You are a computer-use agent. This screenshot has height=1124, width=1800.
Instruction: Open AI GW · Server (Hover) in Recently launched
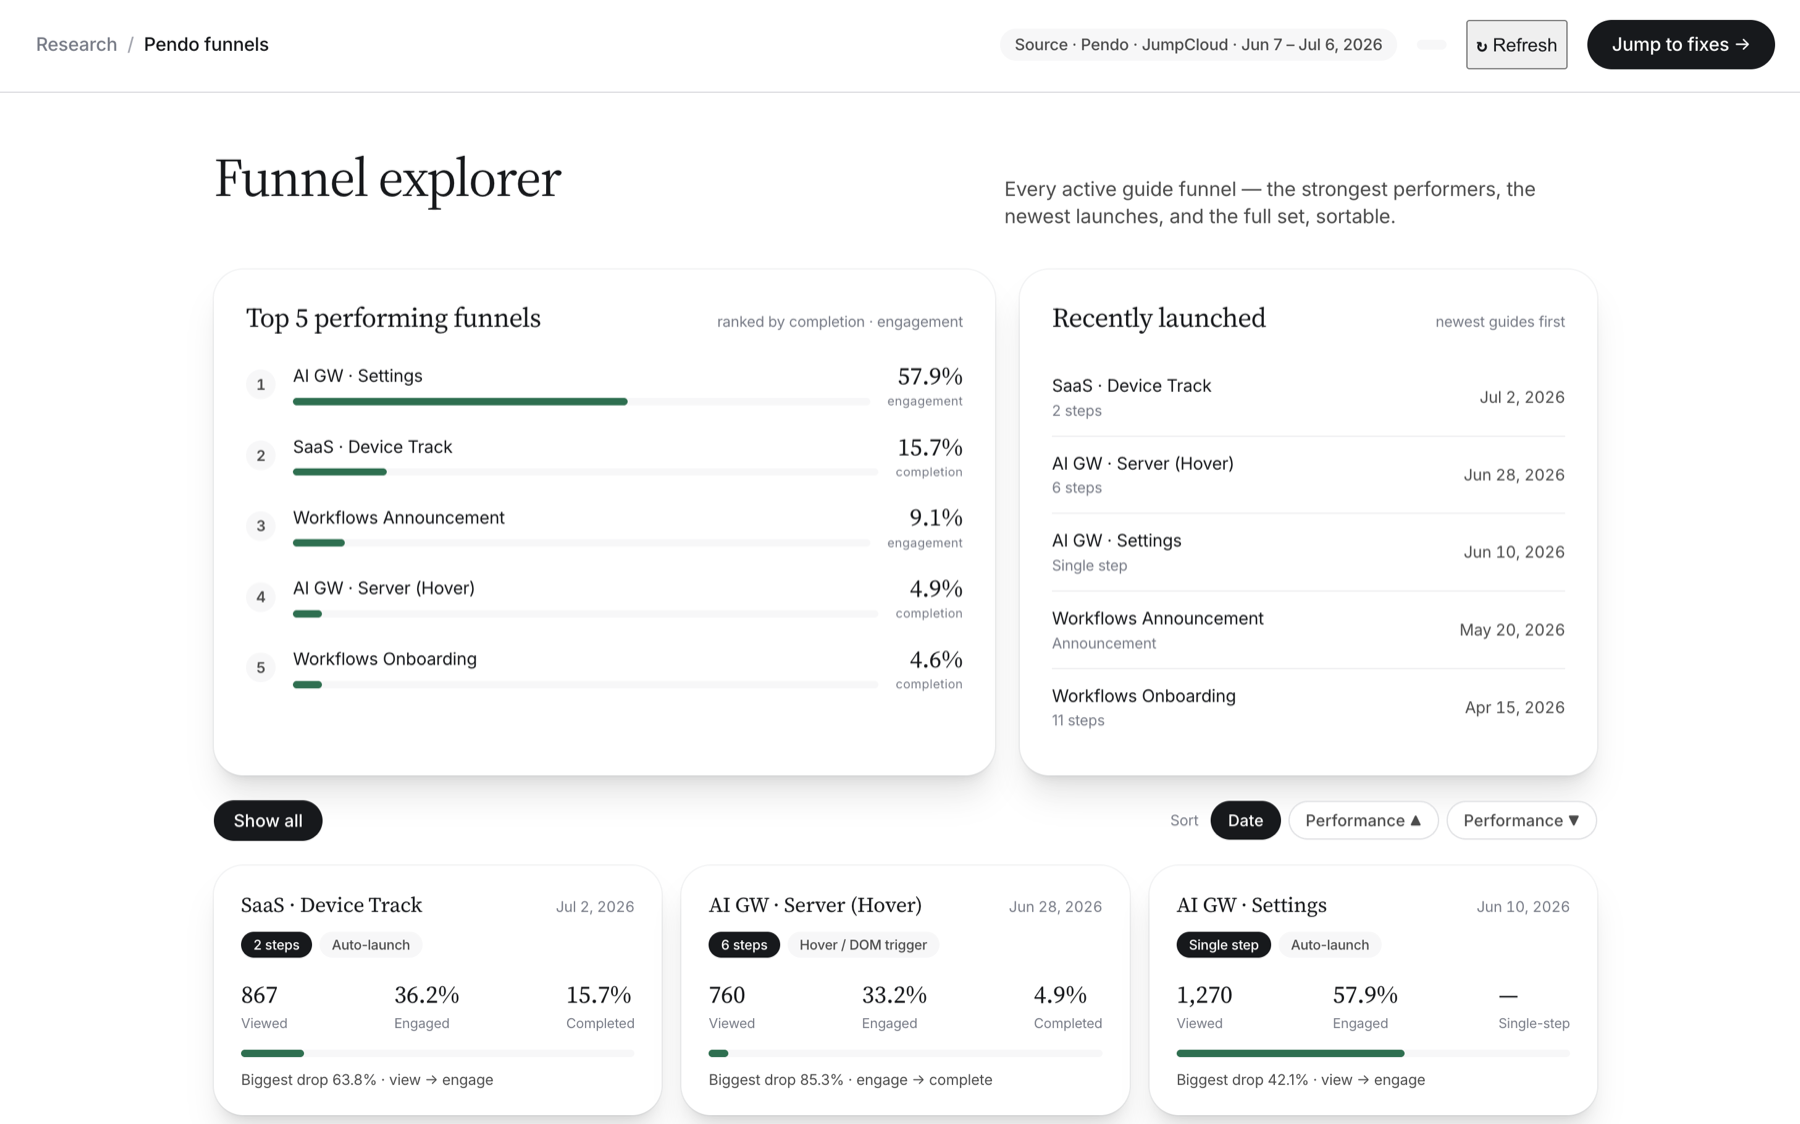(x=1308, y=475)
